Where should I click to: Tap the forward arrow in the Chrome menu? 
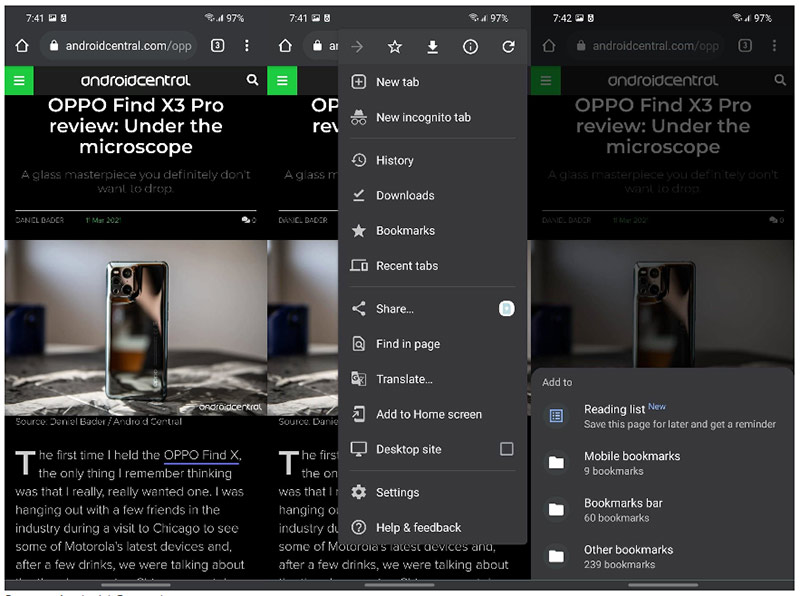coord(357,47)
